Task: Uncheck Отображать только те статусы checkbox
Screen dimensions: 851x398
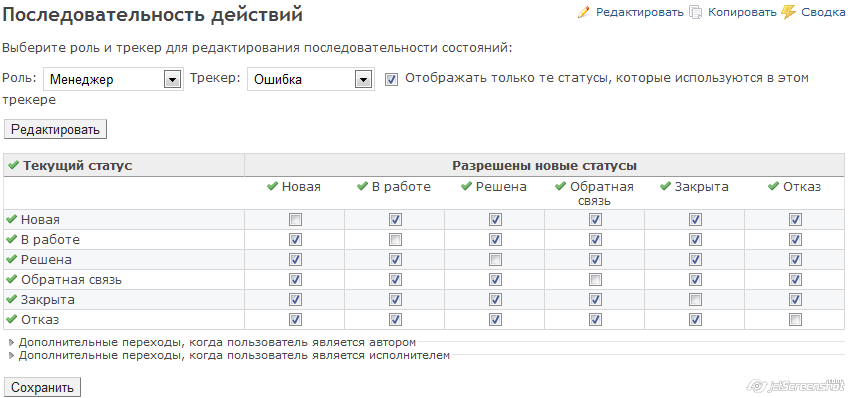Action: 391,79
